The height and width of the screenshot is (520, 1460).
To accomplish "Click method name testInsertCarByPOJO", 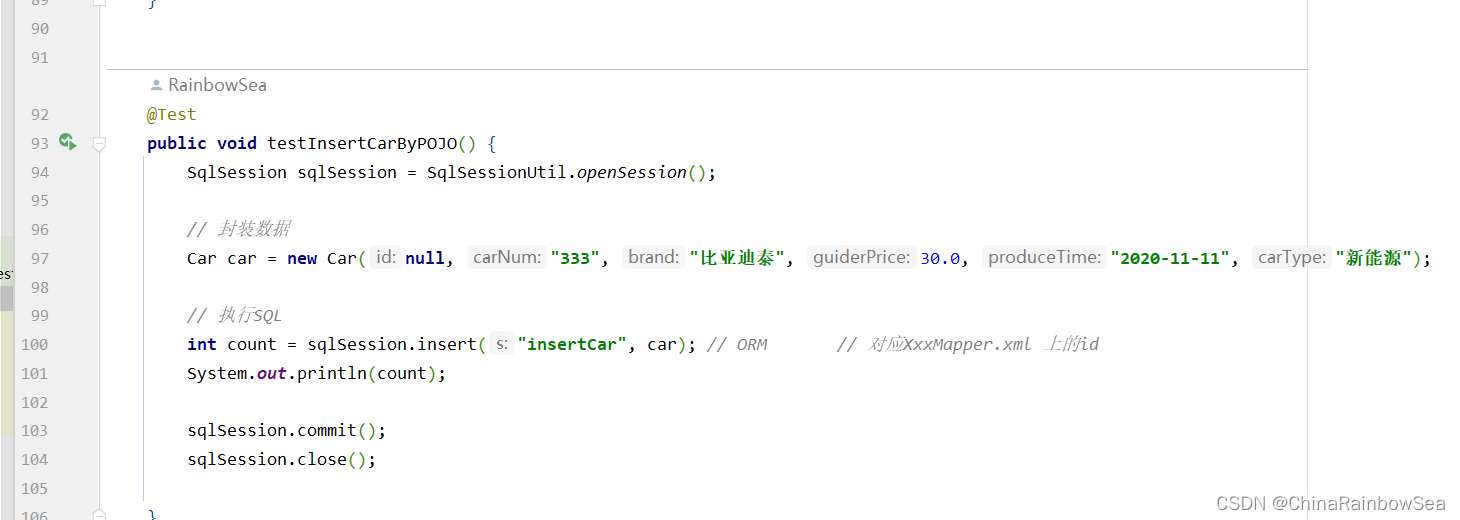I will click(362, 143).
